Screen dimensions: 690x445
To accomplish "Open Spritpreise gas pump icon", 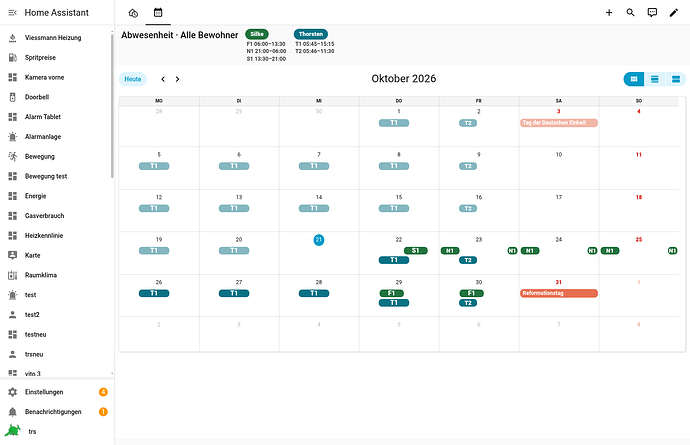I will coord(13,58).
